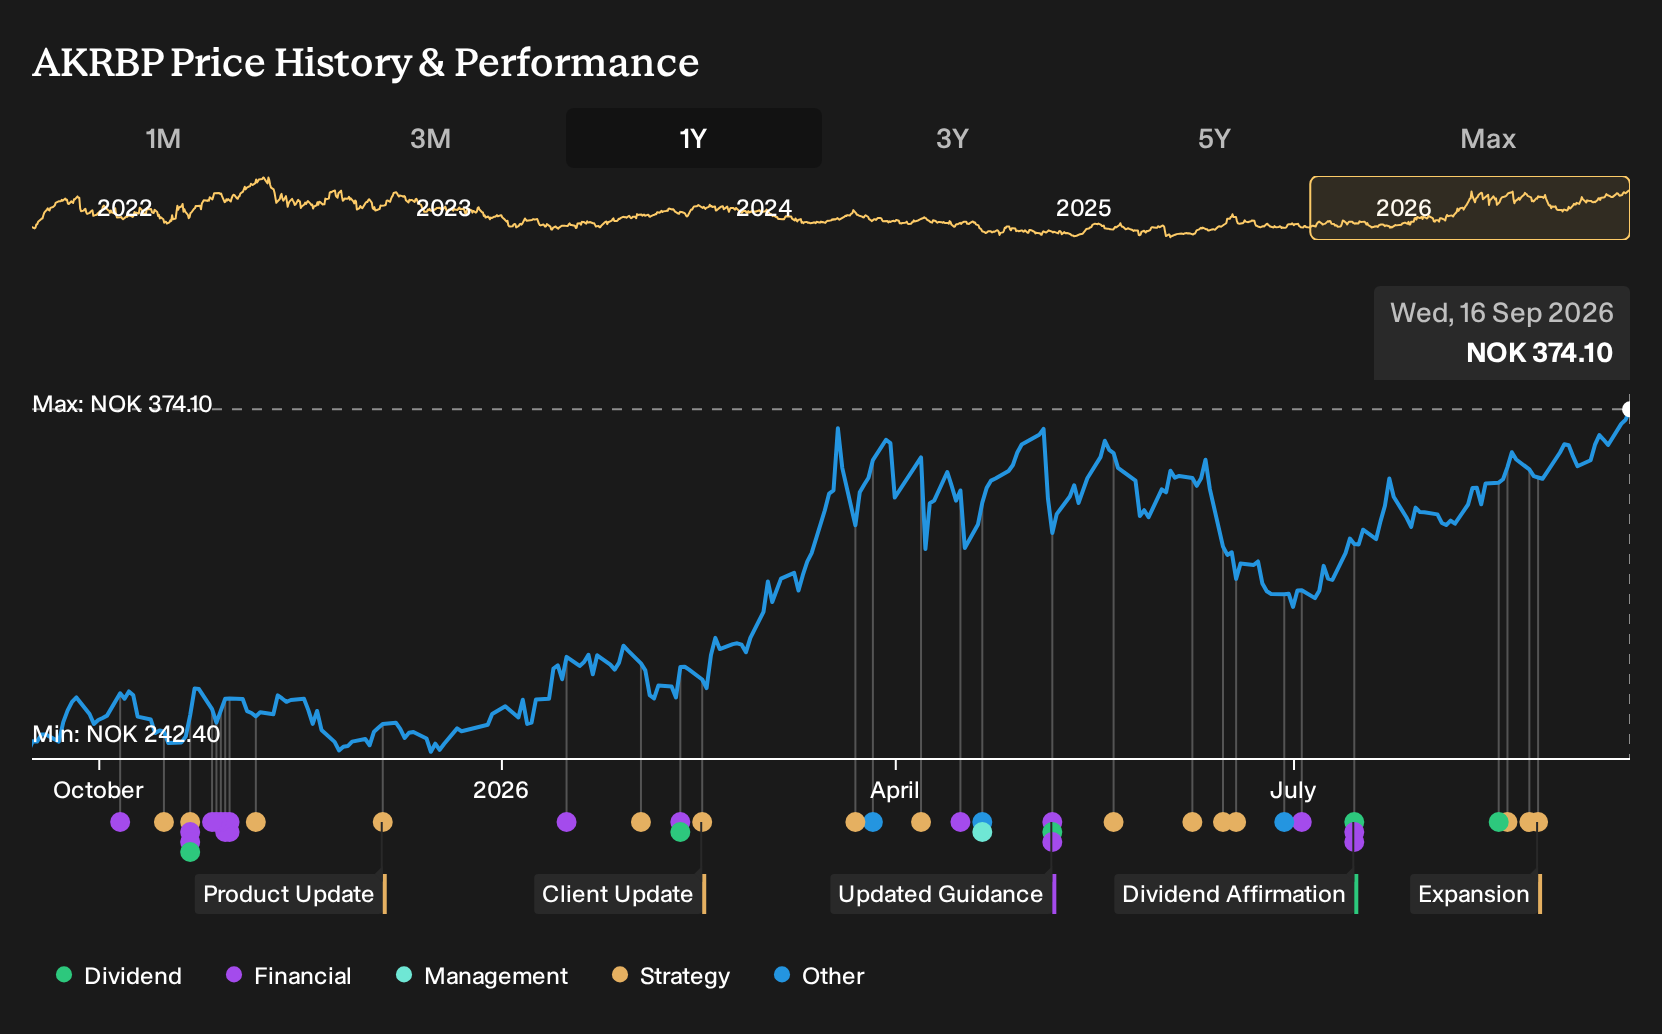
Task: Click the October axis label
Action: tap(98, 790)
